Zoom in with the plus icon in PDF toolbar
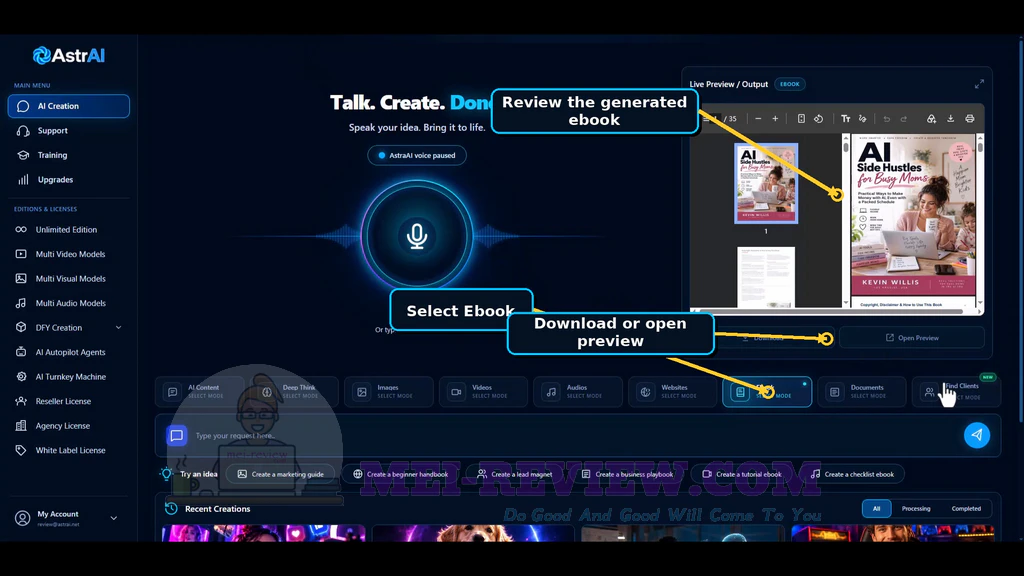The width and height of the screenshot is (1024, 576). click(x=775, y=119)
